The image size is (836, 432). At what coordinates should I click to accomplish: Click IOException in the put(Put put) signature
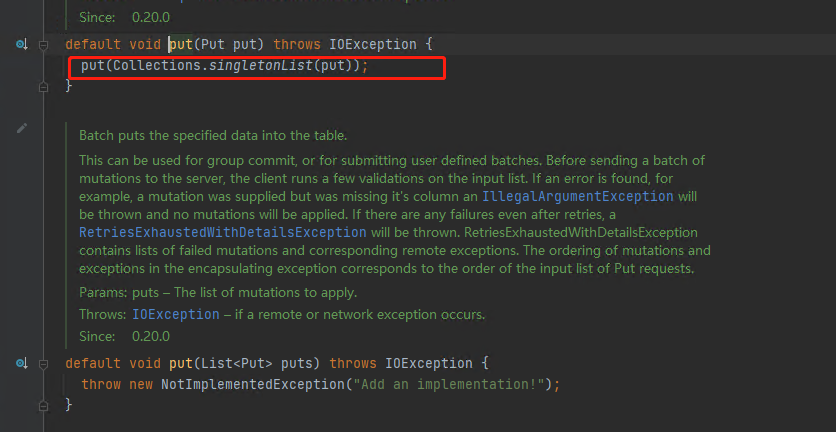pyautogui.click(x=372, y=44)
